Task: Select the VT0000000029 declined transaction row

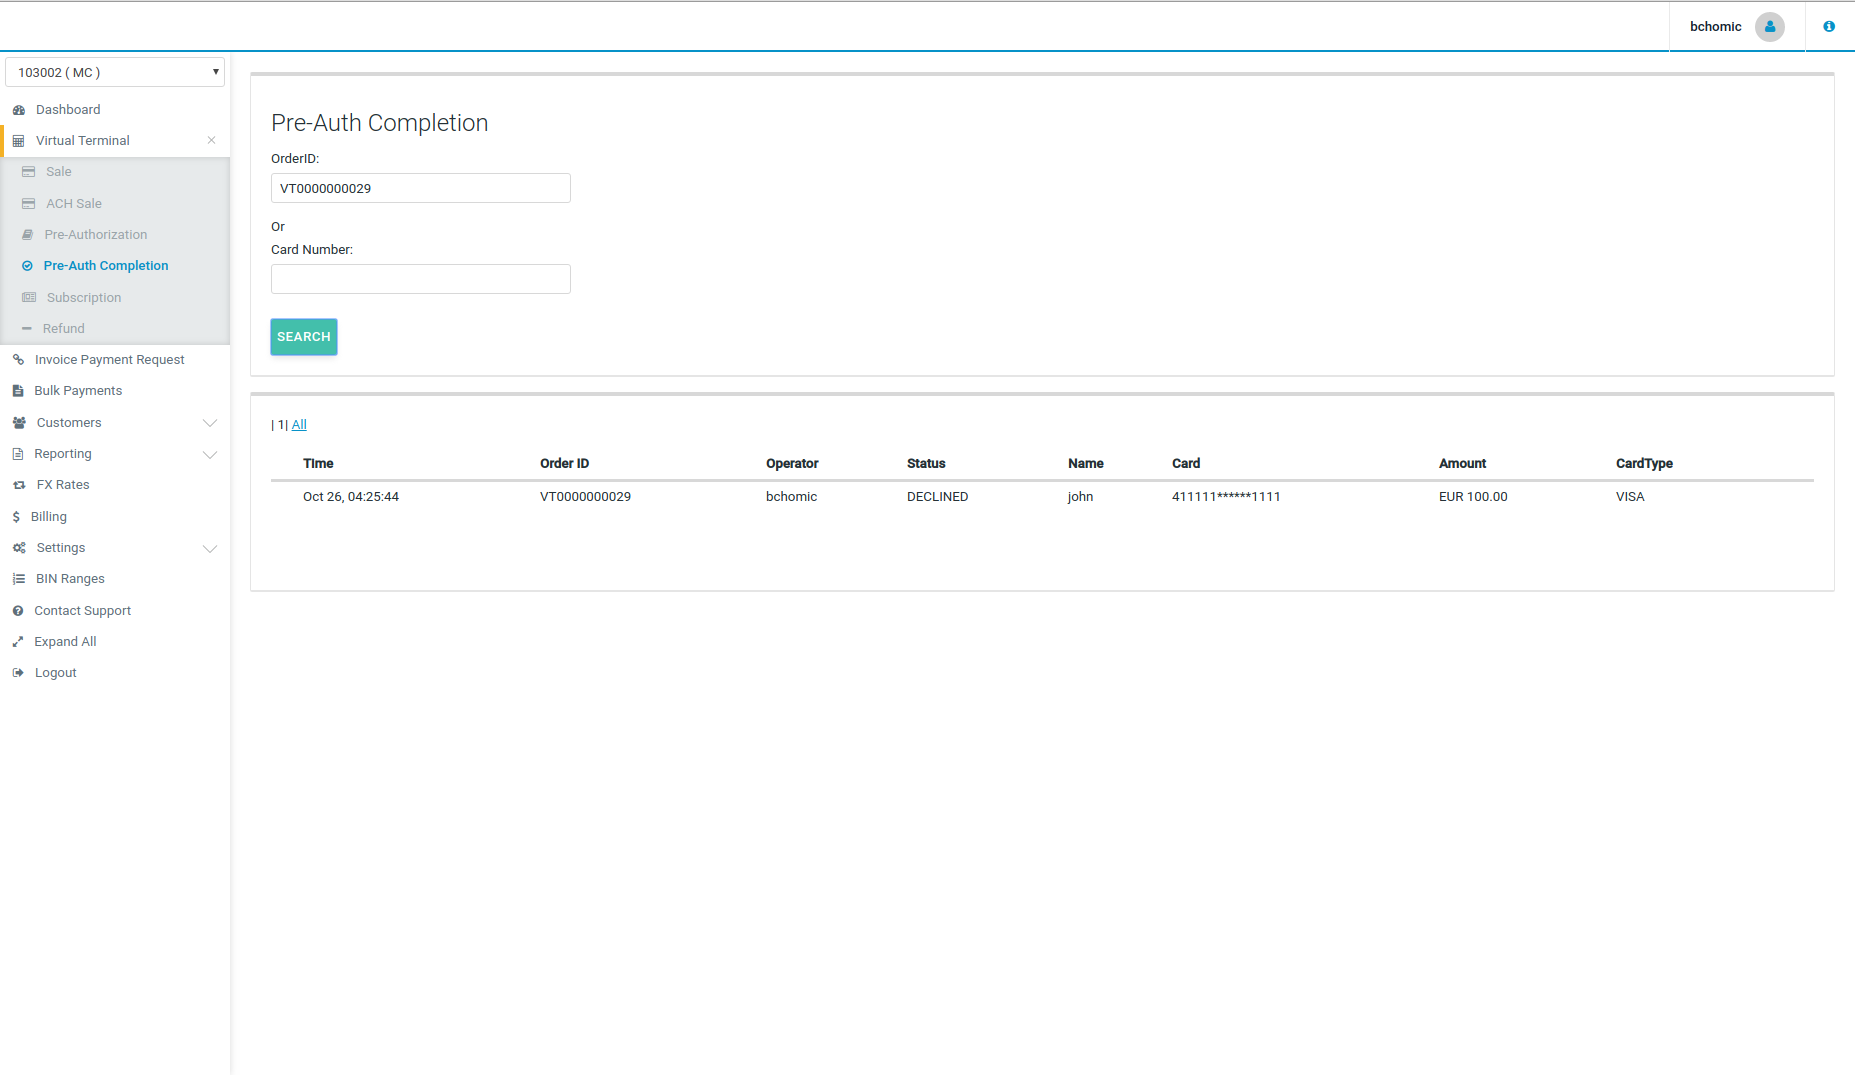Action: (585, 497)
